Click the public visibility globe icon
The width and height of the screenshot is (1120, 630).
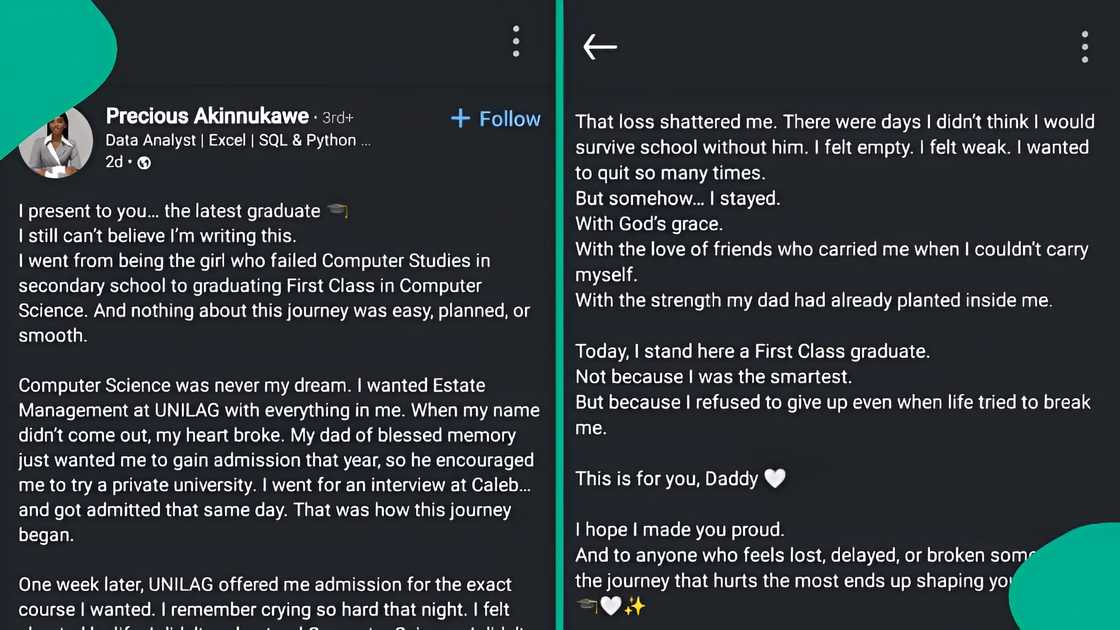pos(143,161)
